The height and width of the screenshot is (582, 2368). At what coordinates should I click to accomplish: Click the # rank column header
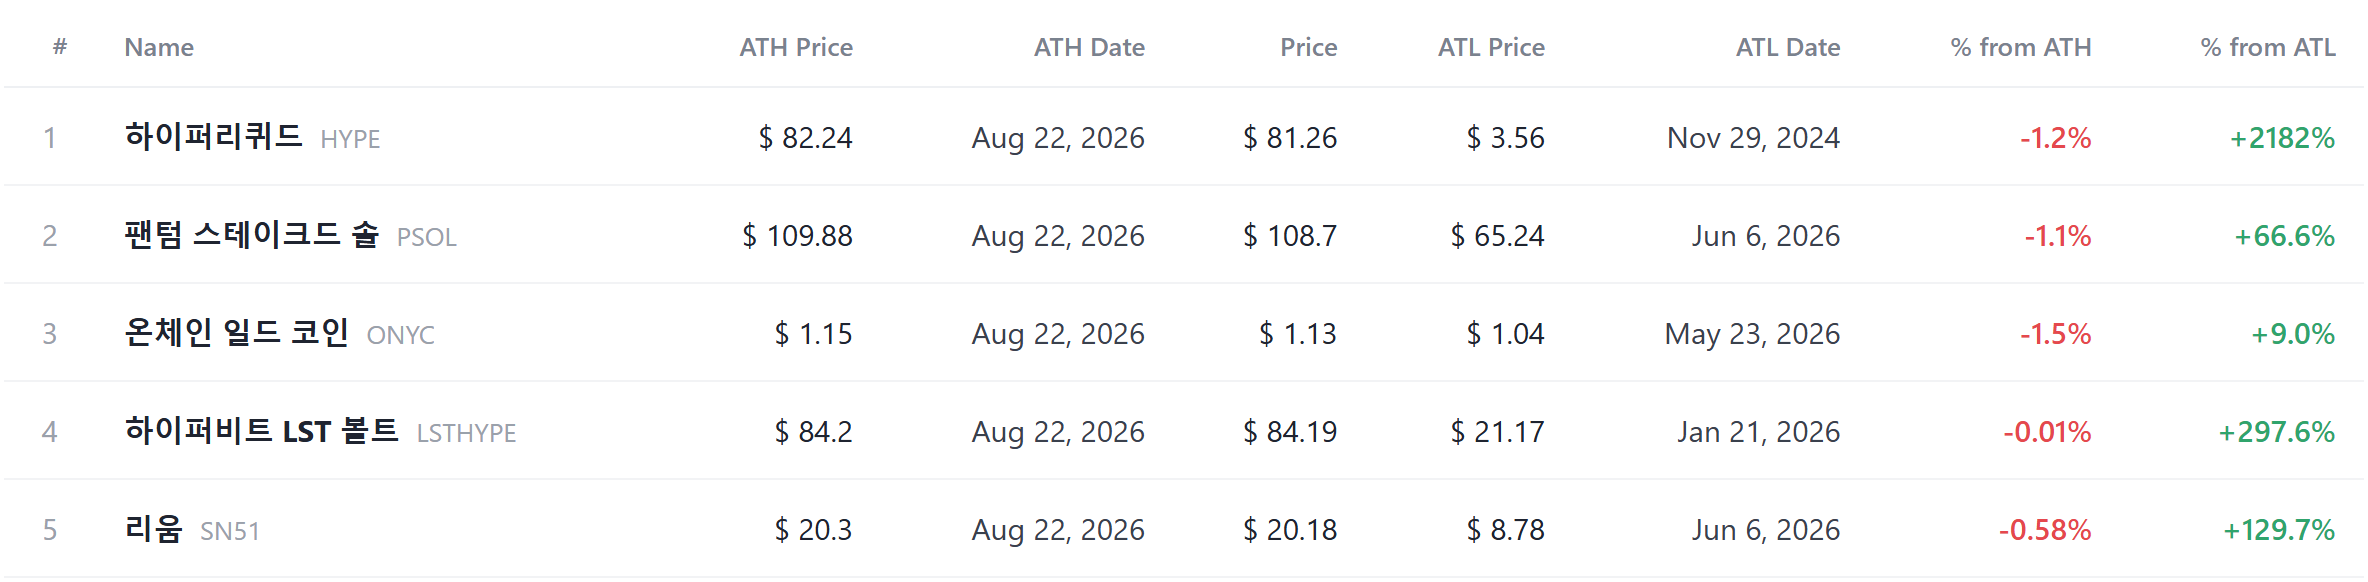pyautogui.click(x=60, y=47)
